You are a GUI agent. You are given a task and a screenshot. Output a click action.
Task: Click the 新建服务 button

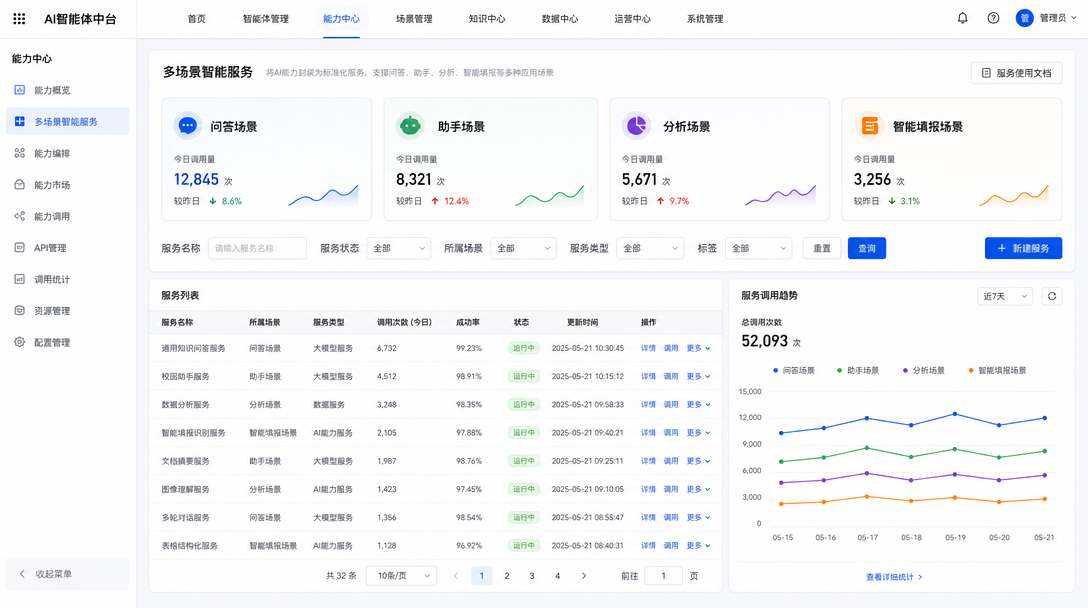1023,248
